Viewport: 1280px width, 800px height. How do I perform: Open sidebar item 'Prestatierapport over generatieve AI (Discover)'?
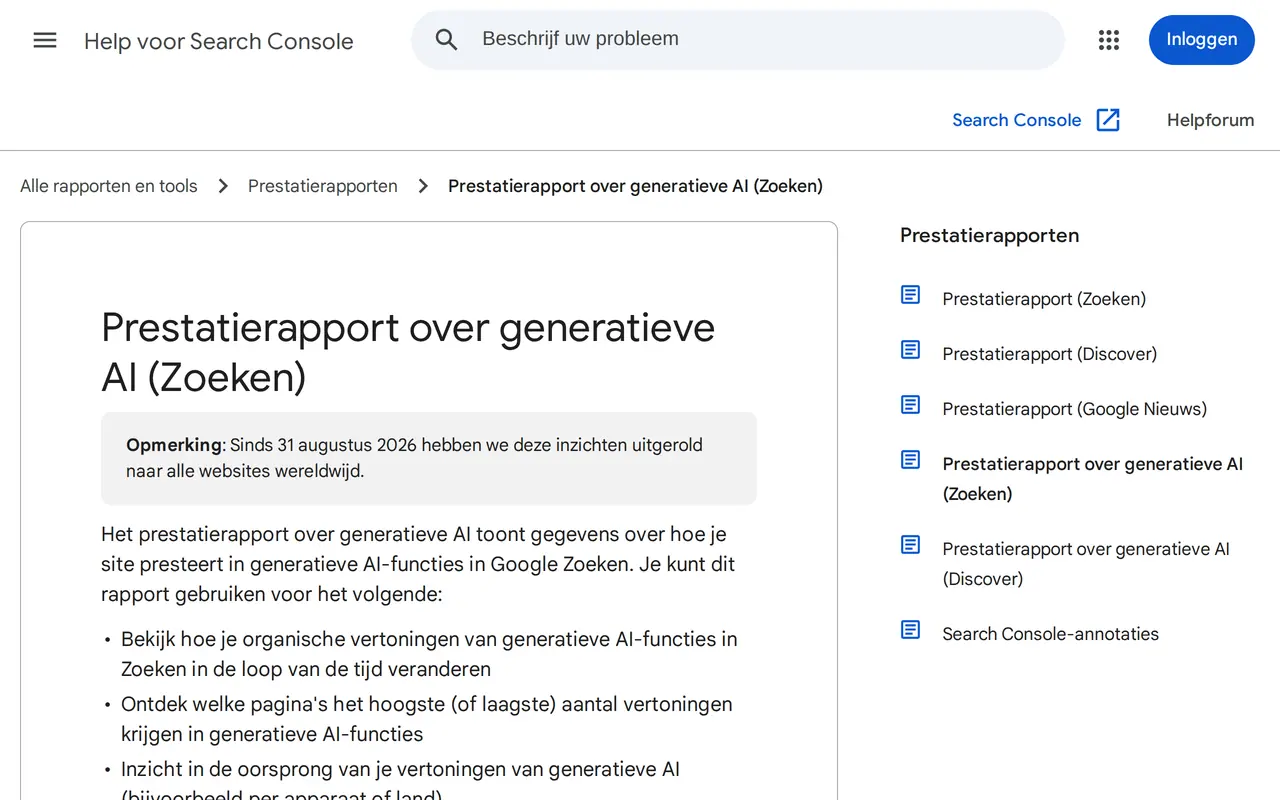pos(1086,564)
